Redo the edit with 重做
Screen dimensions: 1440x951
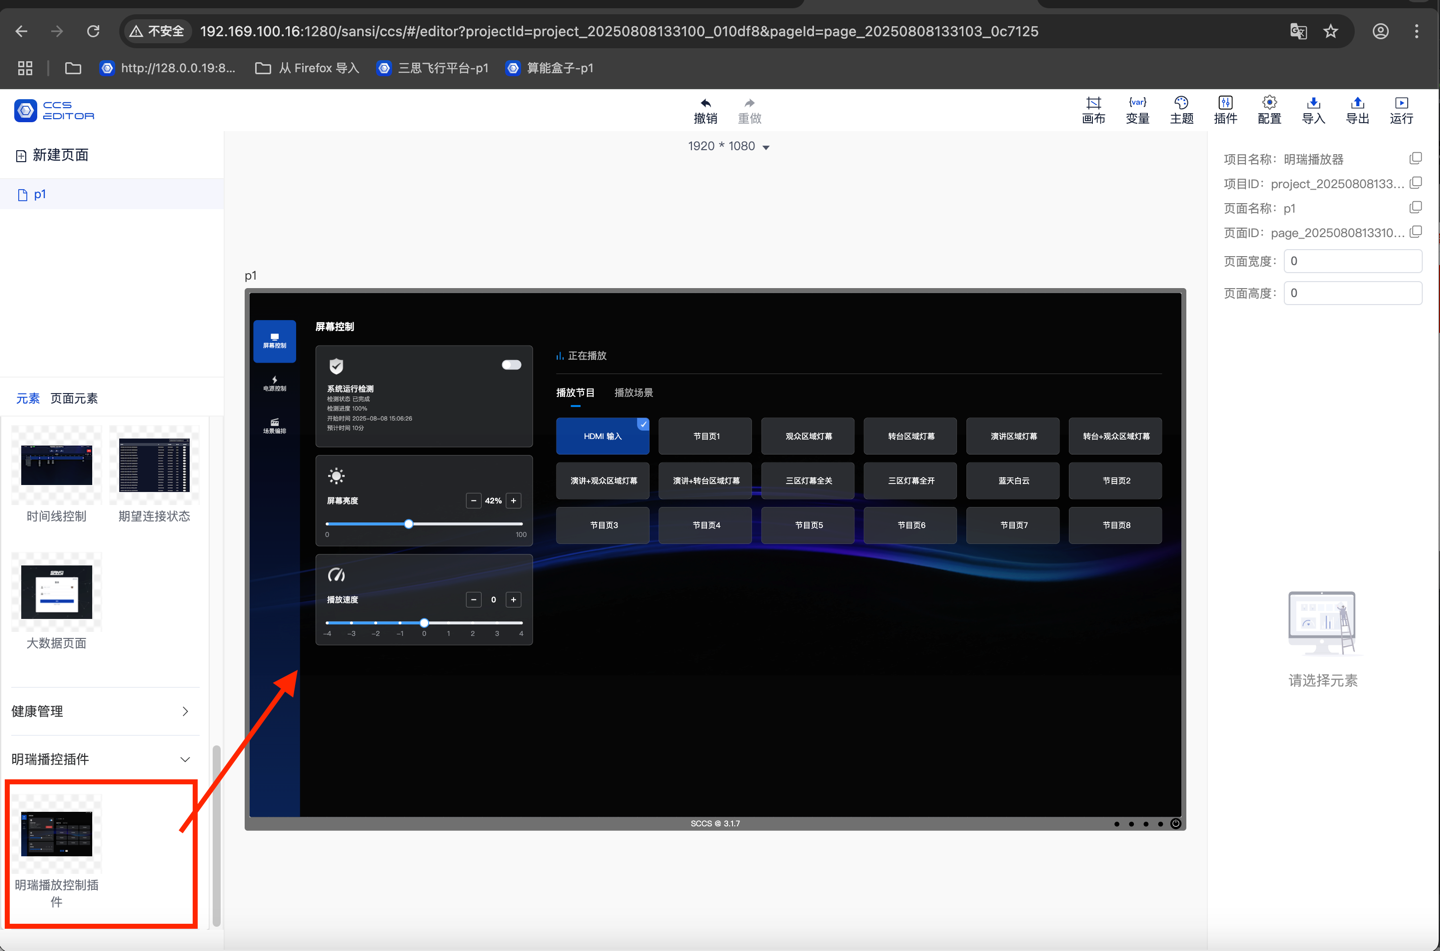[x=749, y=110]
